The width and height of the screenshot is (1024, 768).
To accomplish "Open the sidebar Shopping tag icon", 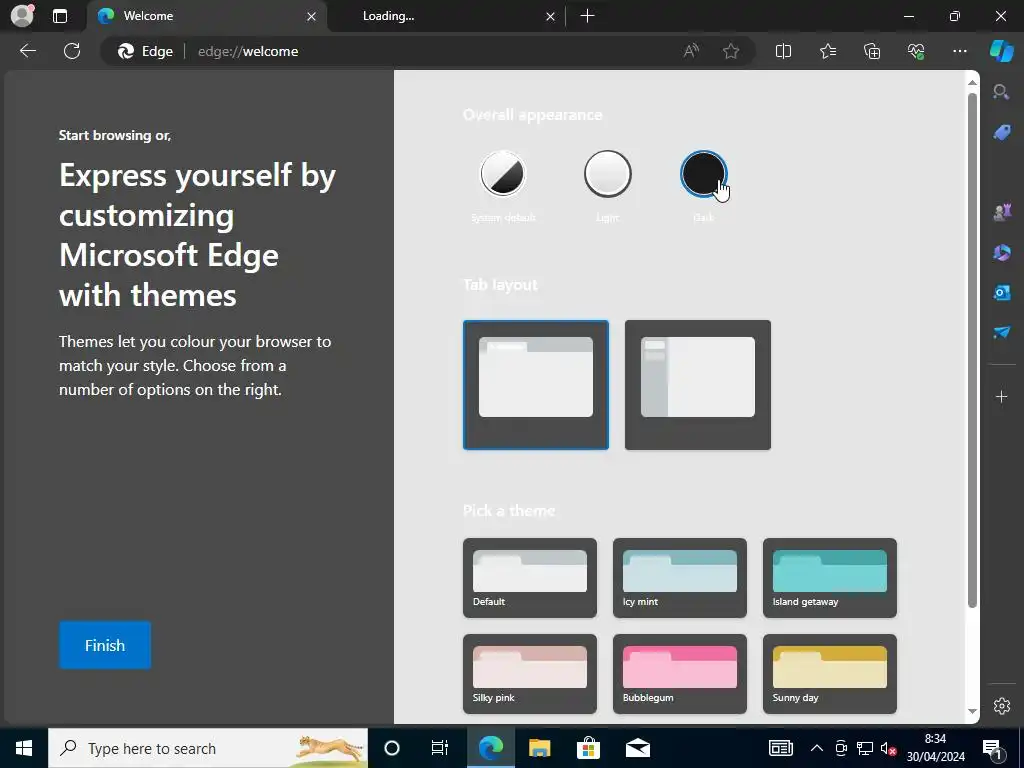I will 1001,133.
